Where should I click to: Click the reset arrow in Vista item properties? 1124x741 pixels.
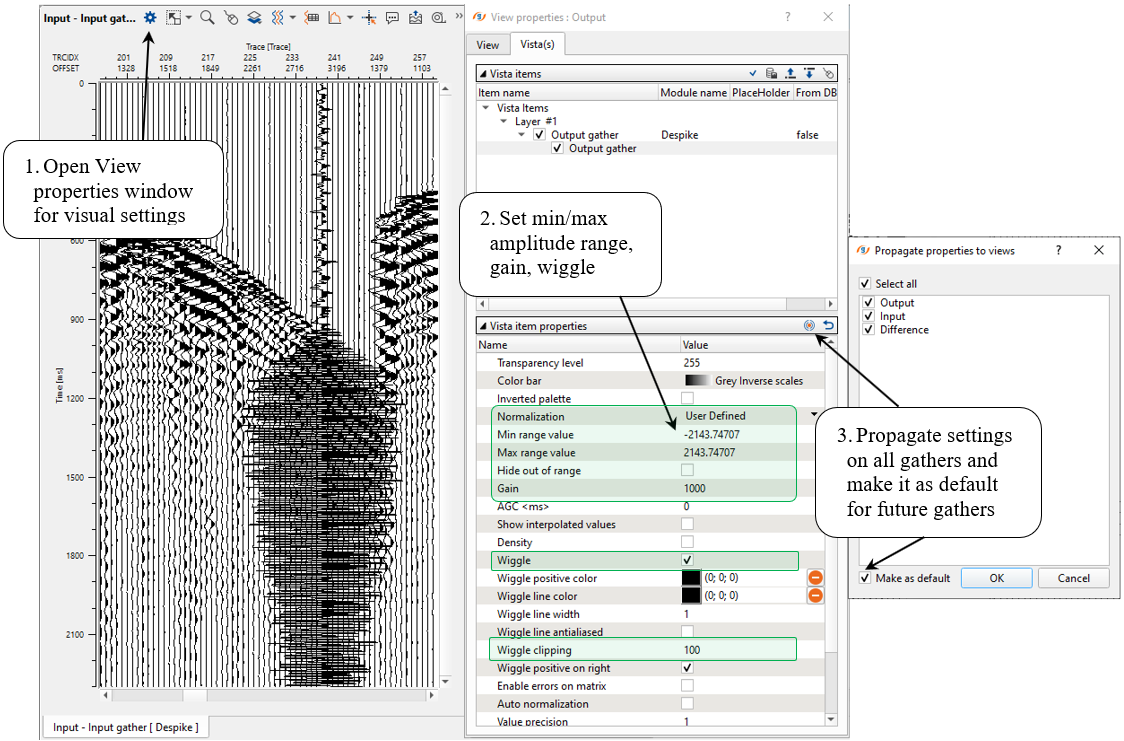pyautogui.click(x=828, y=326)
